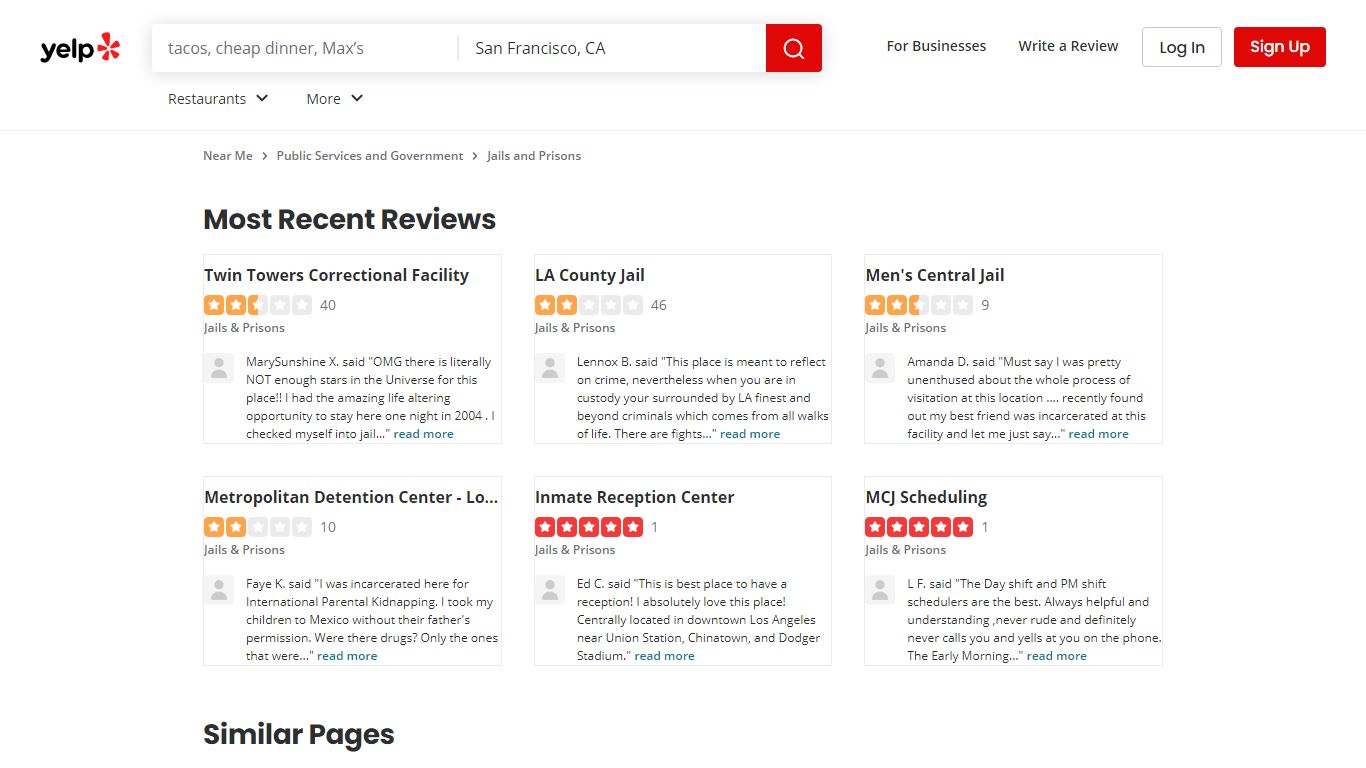View MarySunshine X.'s profile avatar
Image resolution: width=1366 pixels, height=768 pixels.
coord(219,368)
